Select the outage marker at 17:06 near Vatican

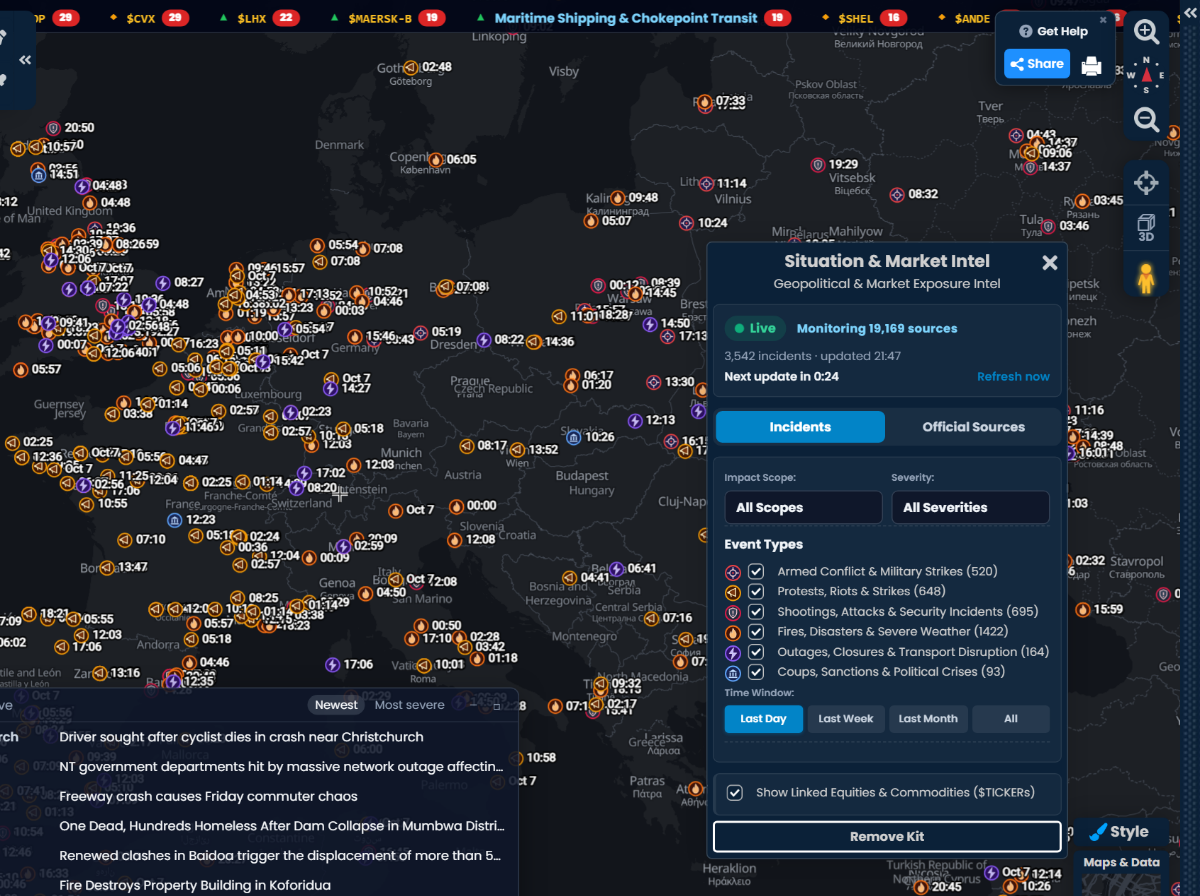click(x=332, y=664)
